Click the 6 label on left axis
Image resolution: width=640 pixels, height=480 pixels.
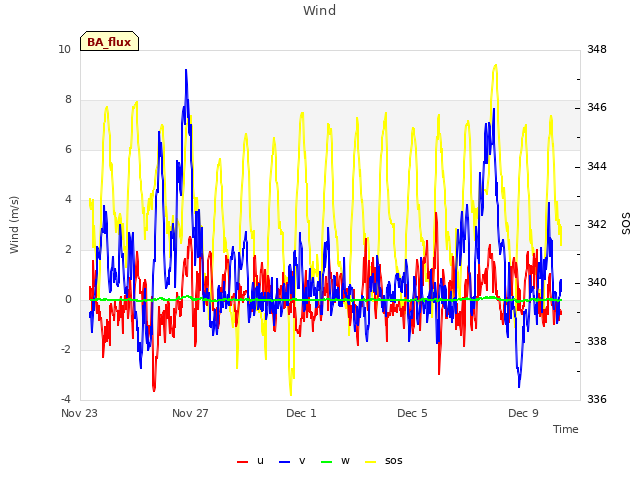coord(68,149)
